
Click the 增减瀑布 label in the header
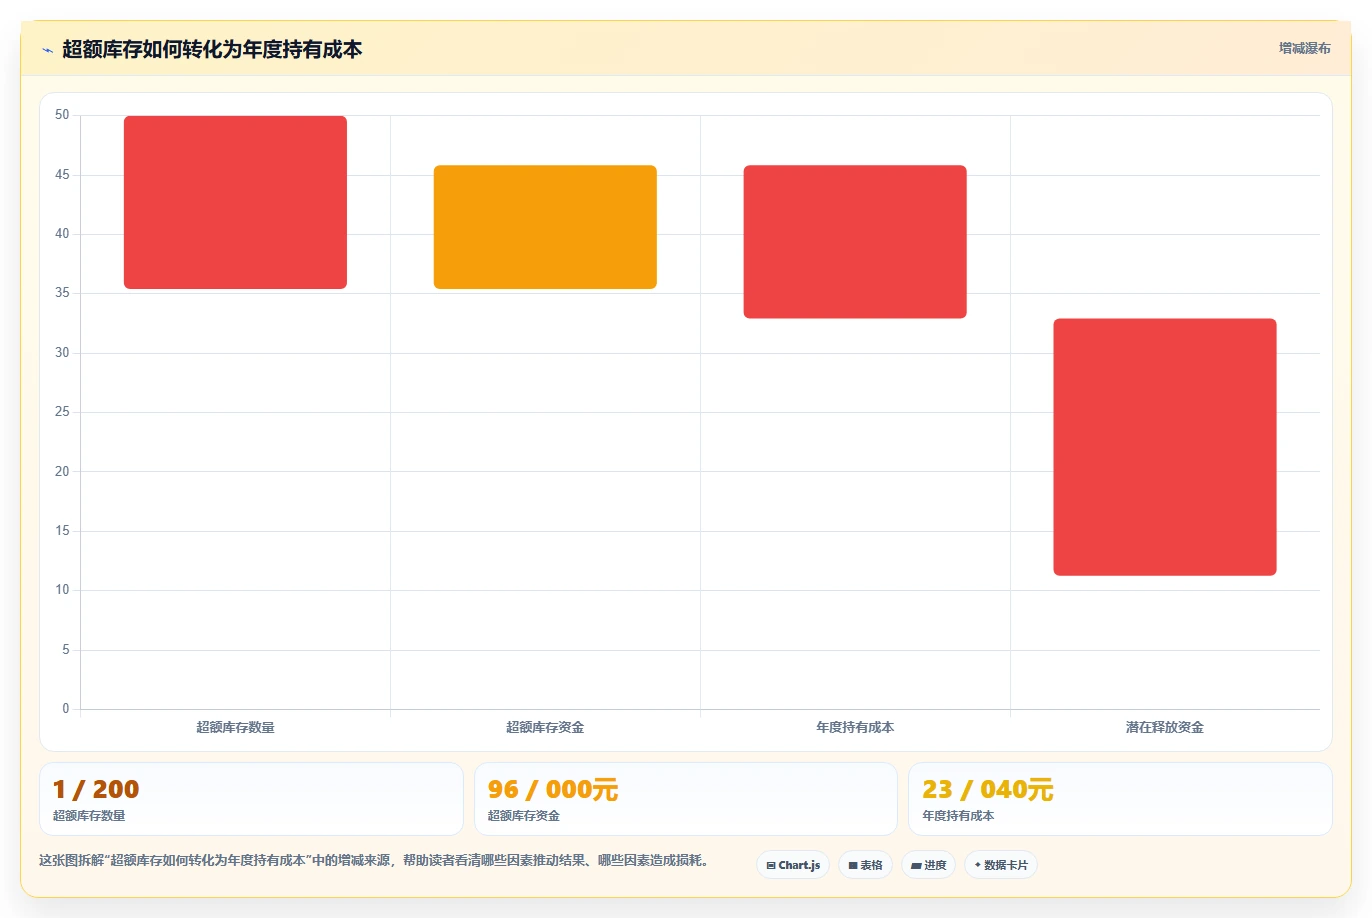tap(1305, 48)
